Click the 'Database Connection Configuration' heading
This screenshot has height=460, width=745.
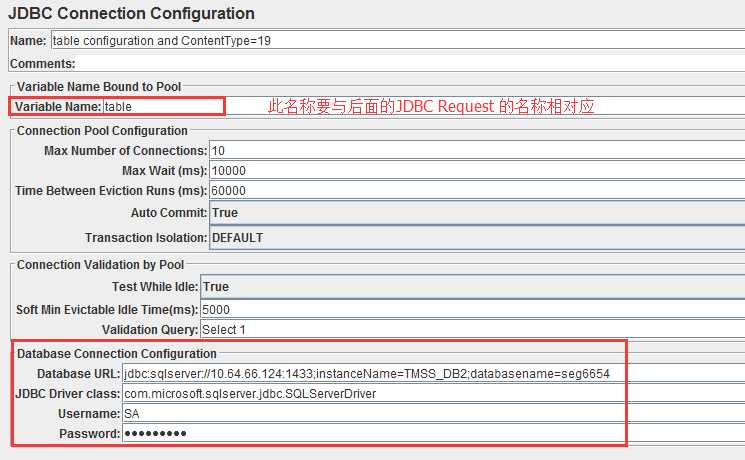tap(116, 354)
